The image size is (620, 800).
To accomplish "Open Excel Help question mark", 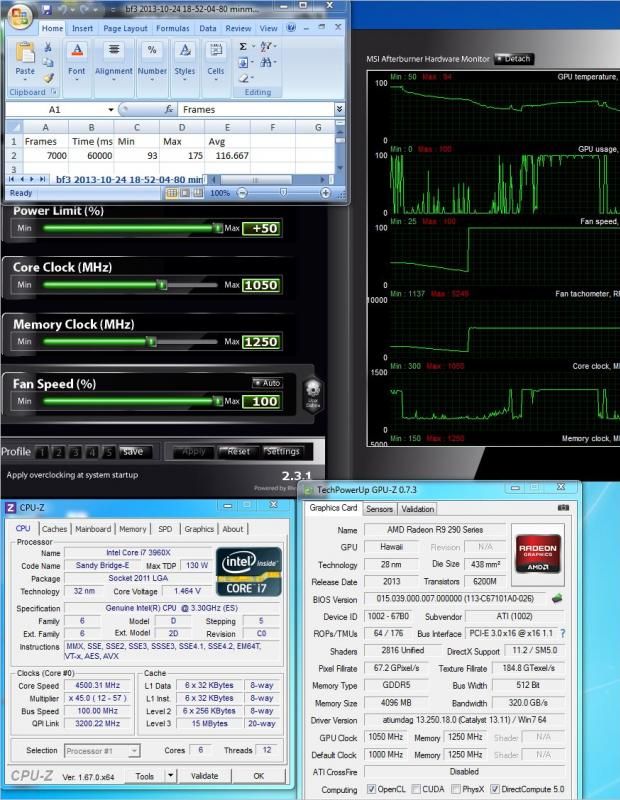I will pos(291,28).
